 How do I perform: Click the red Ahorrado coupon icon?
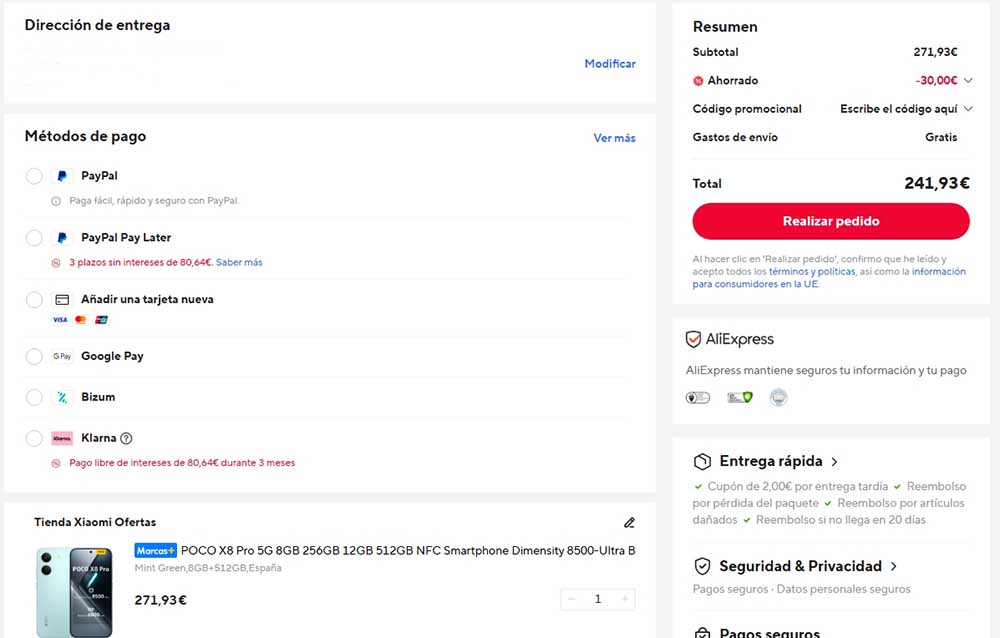click(698, 81)
